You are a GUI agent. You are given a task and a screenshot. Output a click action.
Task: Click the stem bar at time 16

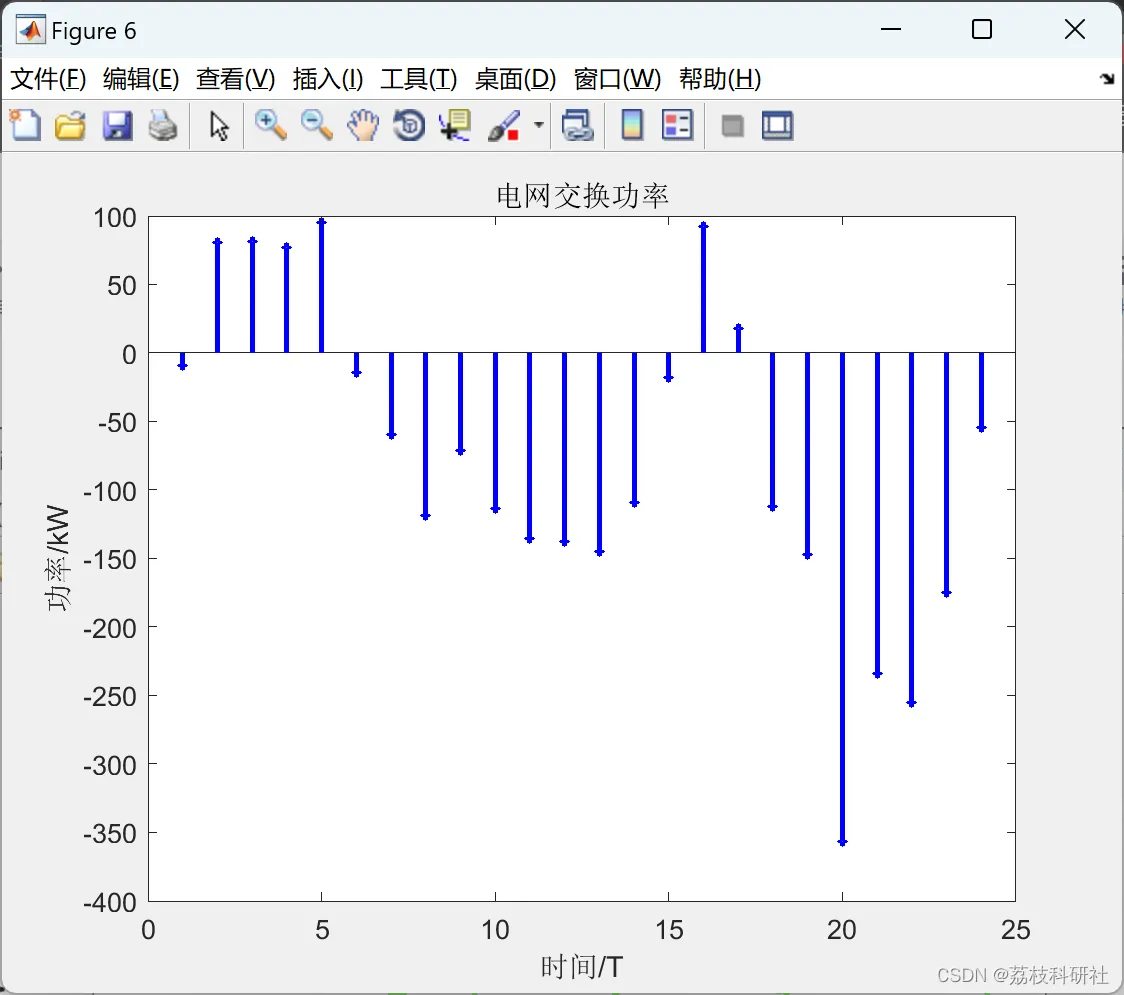[x=703, y=288]
